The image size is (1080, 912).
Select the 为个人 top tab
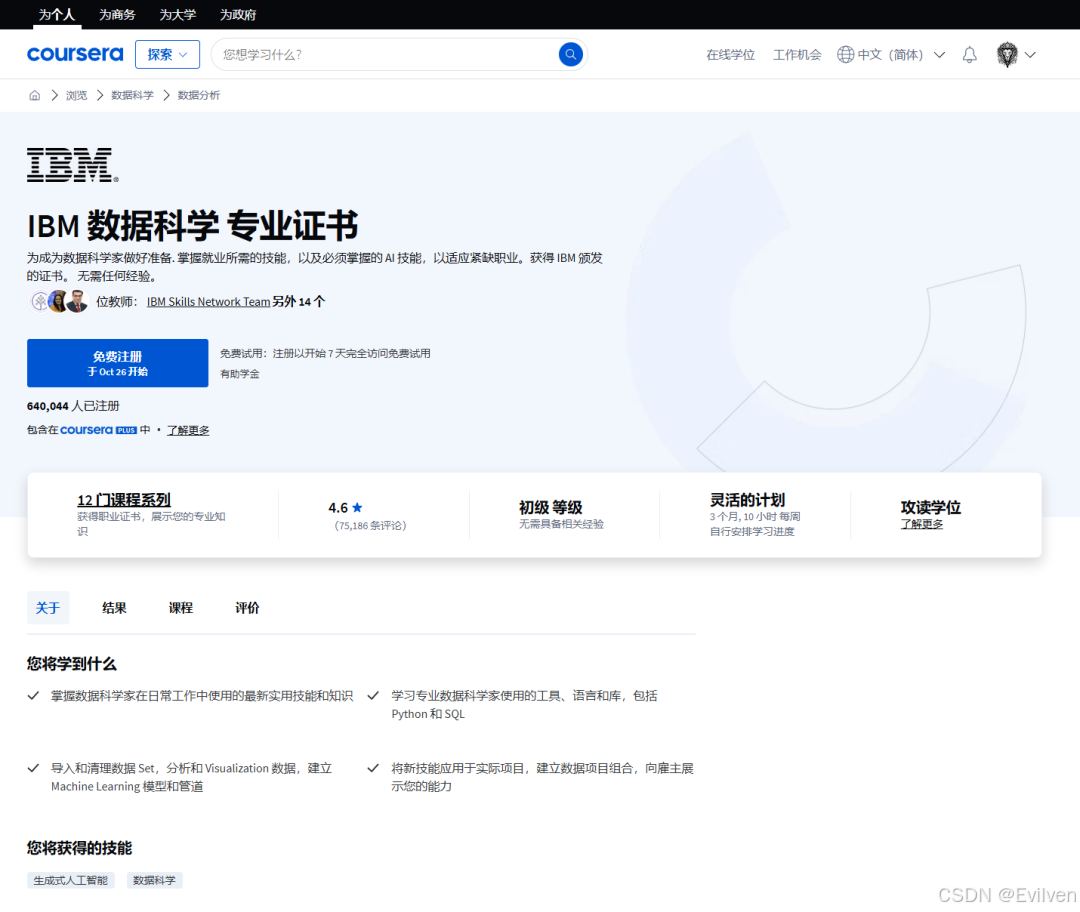56,14
